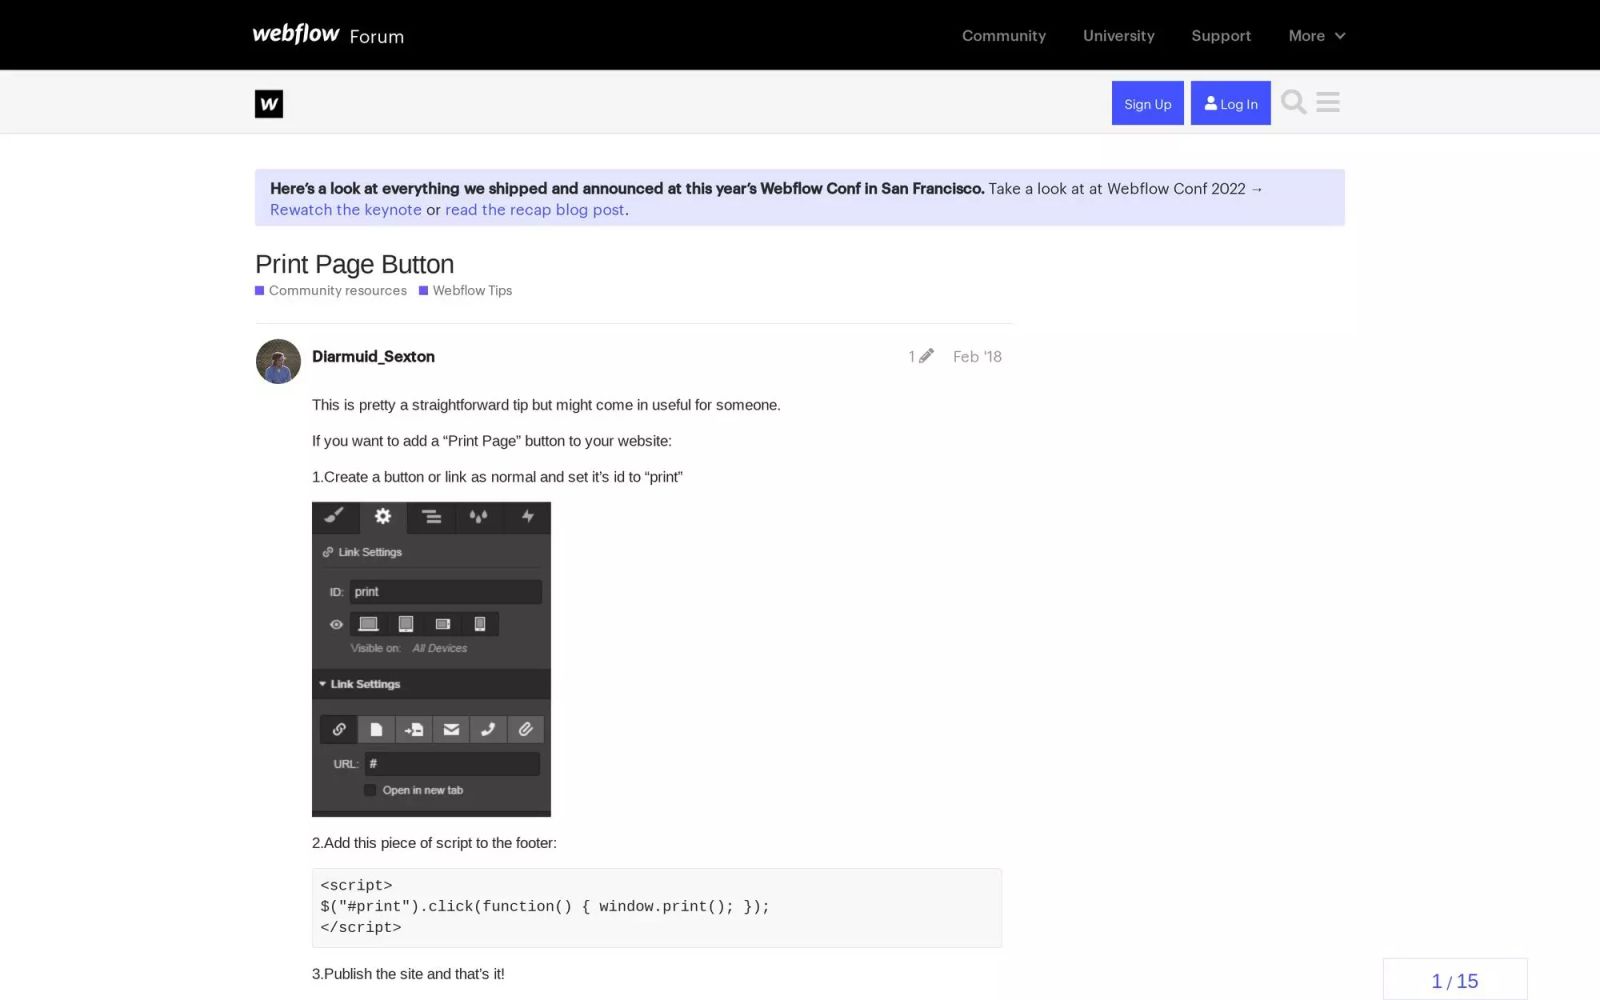Open the hamburger menu icon
1600x1000 pixels.
click(x=1328, y=102)
